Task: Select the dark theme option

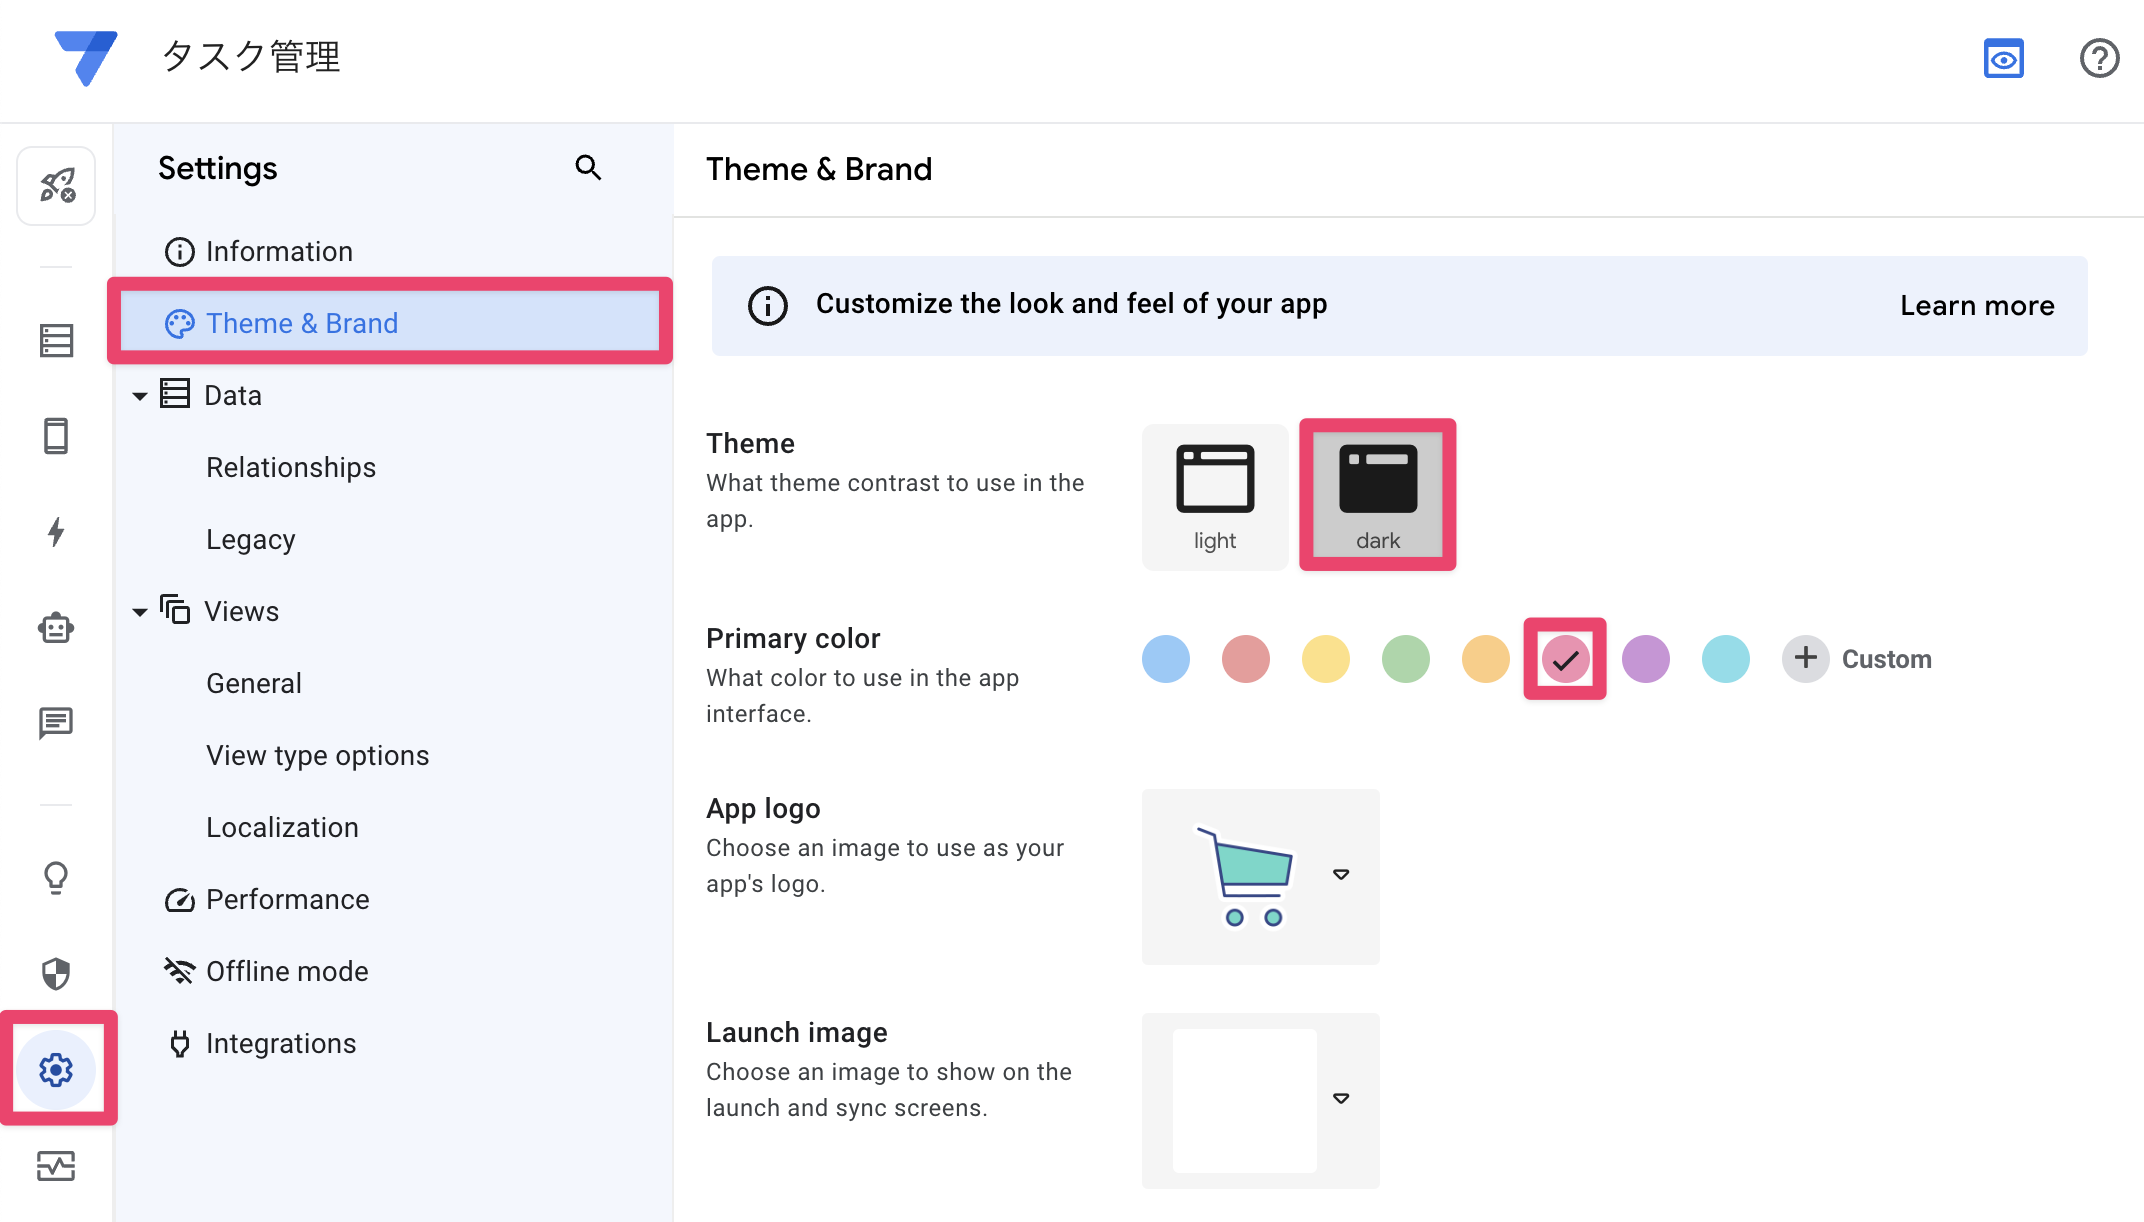Action: point(1377,496)
